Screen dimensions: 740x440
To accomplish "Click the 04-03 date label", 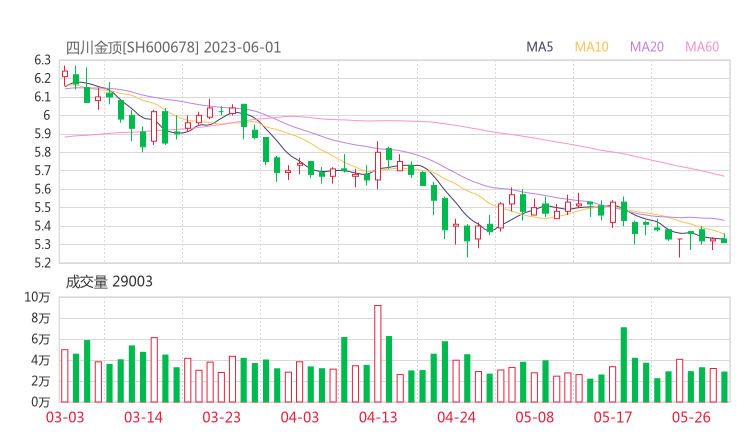I will 300,417.
